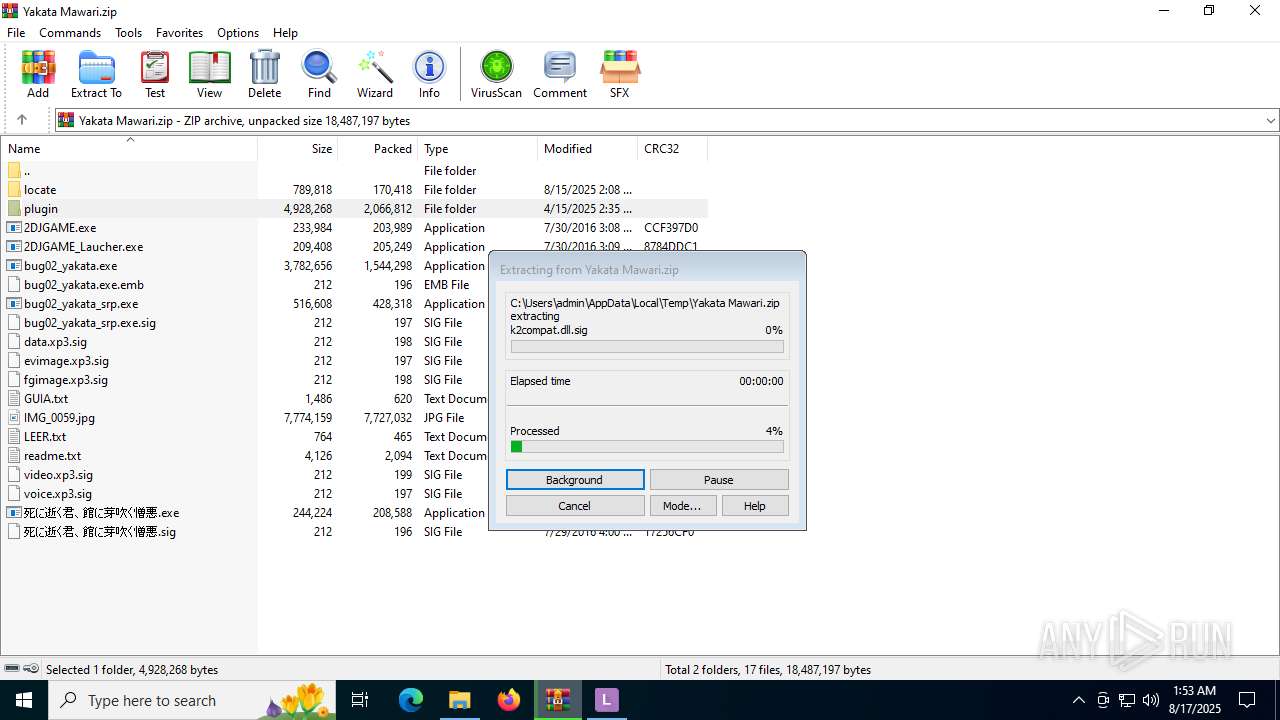Select evimage.xp3.sig file
1280x720 pixels.
point(67,361)
